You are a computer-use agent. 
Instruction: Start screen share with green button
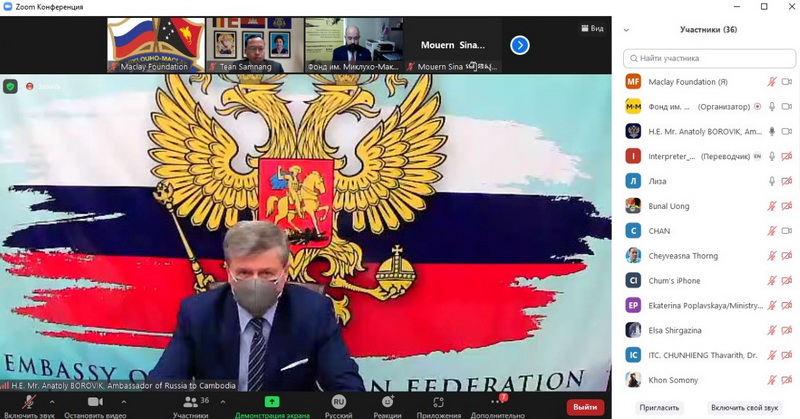[x=272, y=402]
